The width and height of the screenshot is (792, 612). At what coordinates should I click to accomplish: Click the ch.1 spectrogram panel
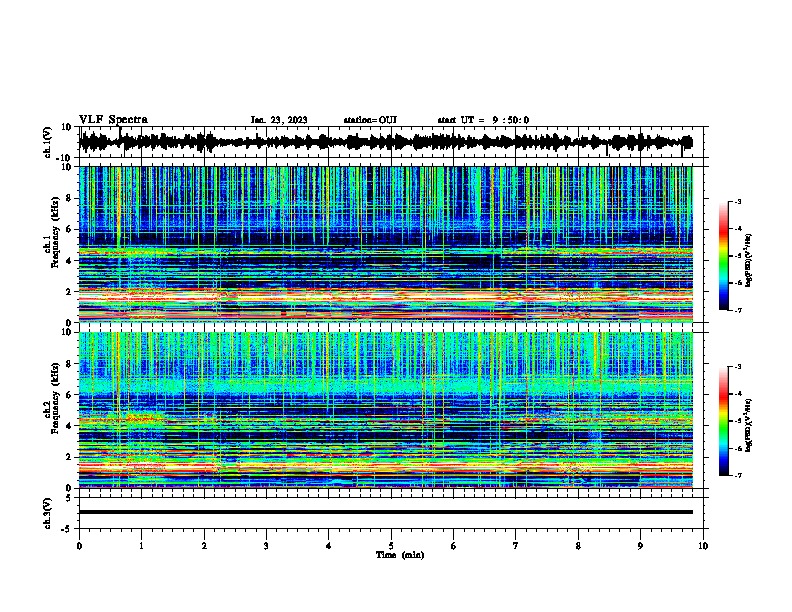pos(386,244)
